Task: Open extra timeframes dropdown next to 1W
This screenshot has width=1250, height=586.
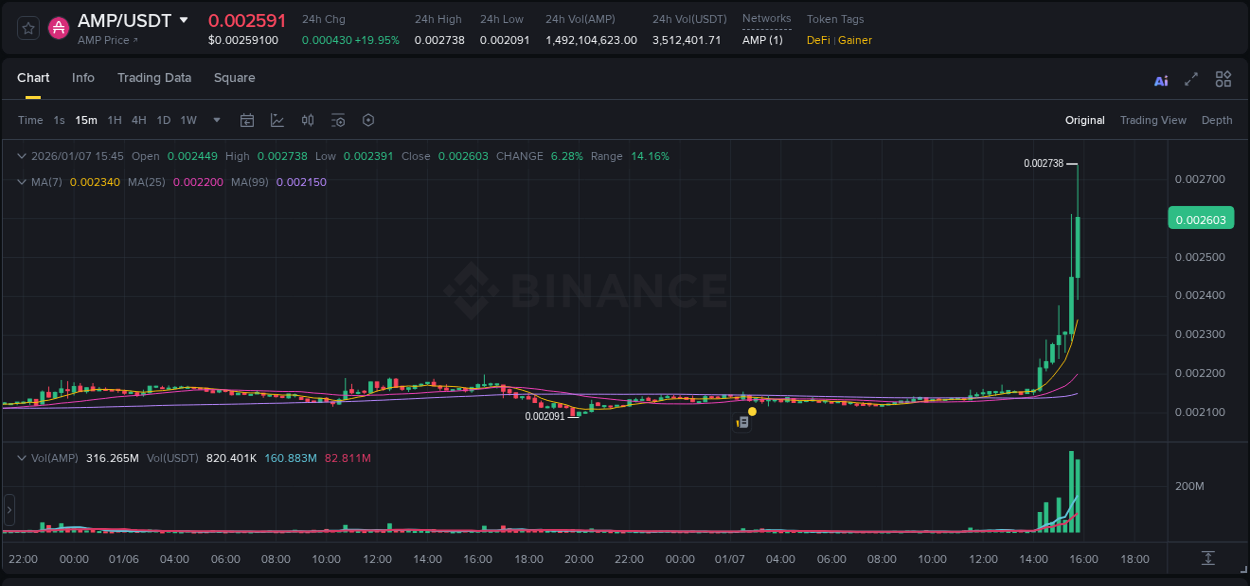Action: click(215, 120)
